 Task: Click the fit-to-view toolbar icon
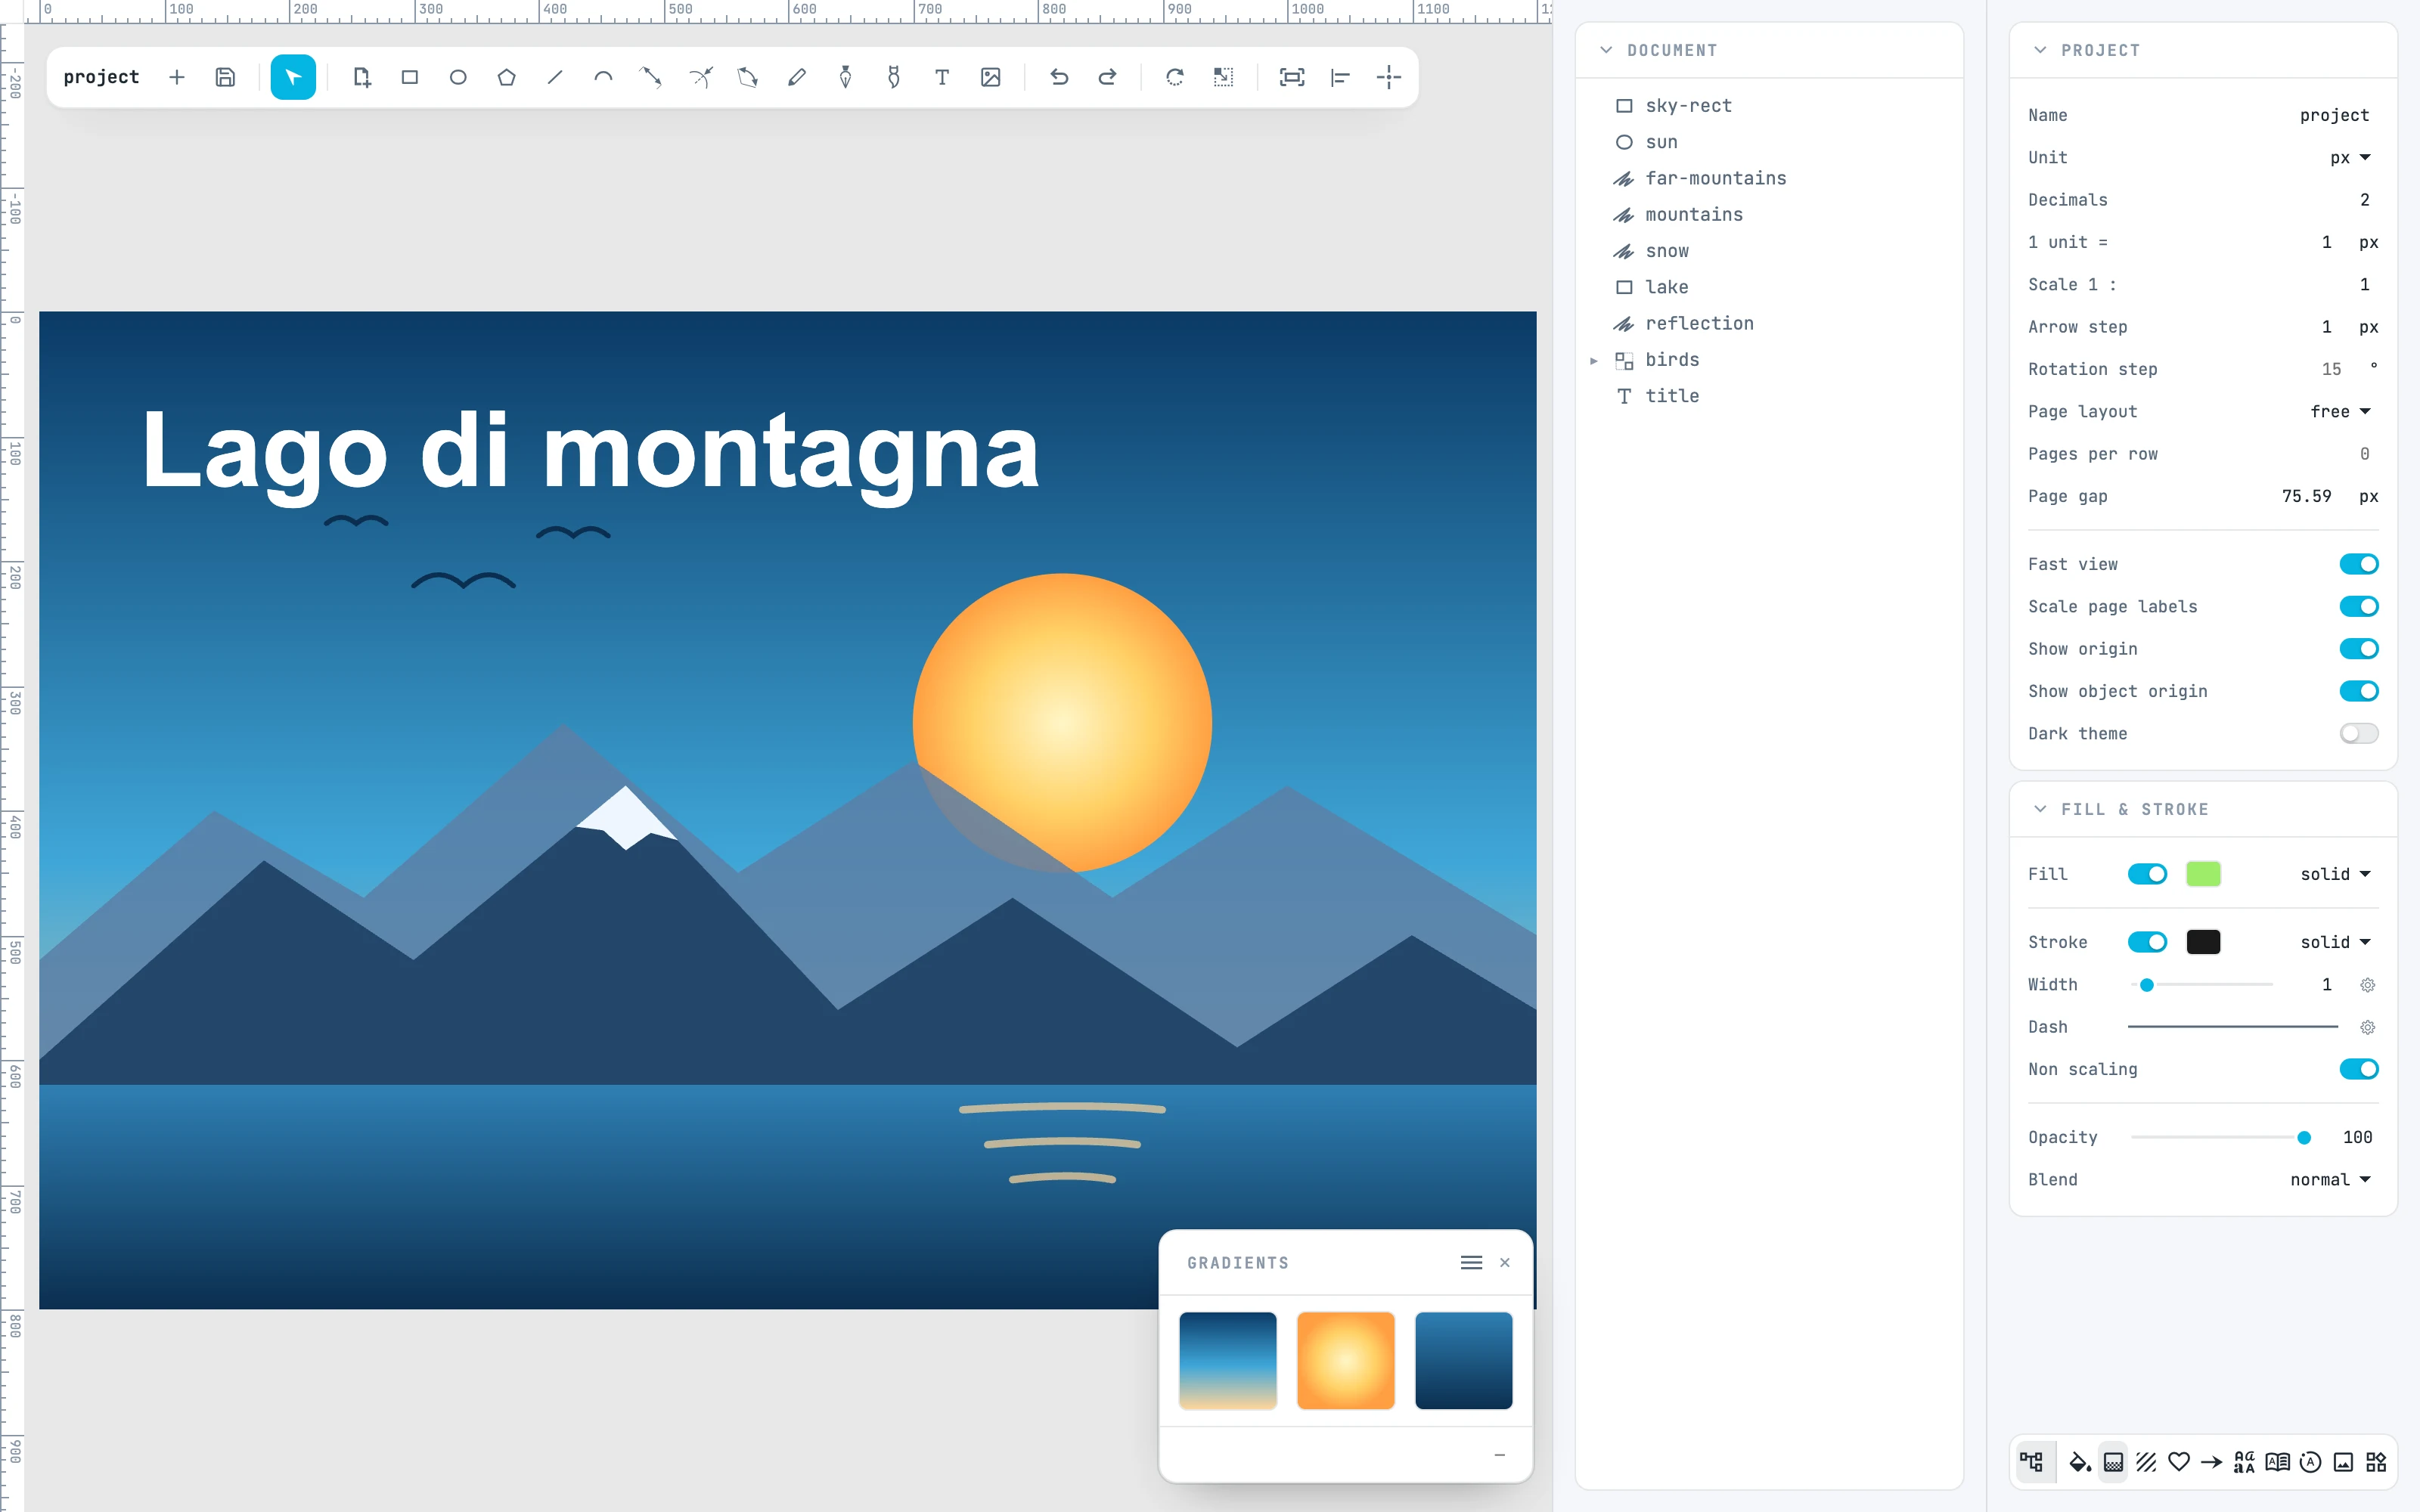point(1292,77)
